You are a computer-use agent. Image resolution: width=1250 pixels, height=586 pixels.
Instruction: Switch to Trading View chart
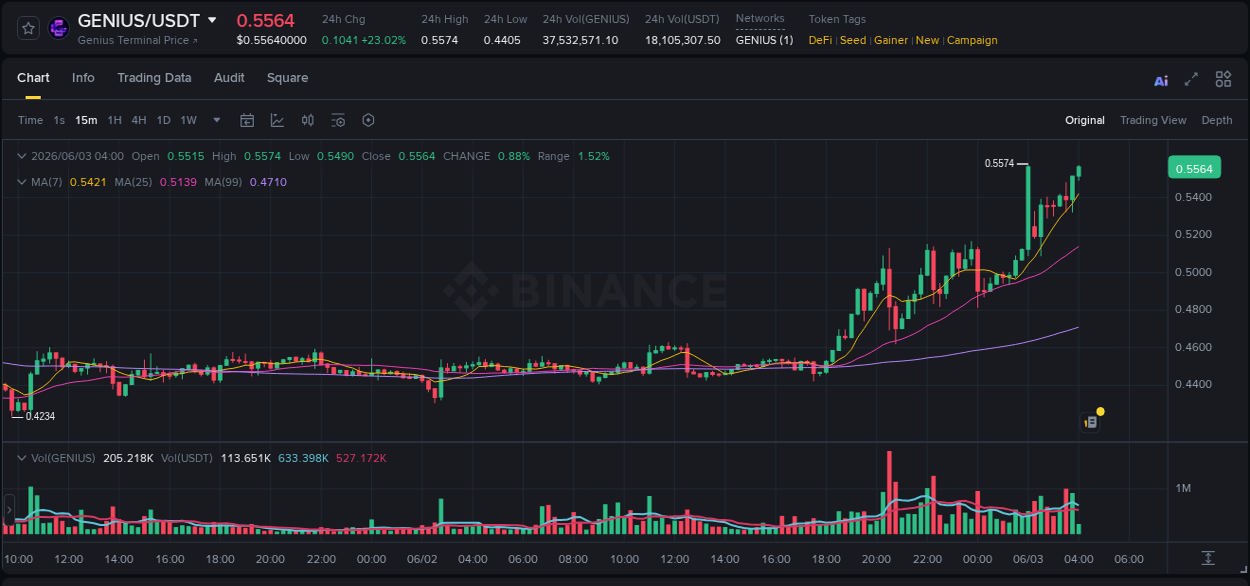(1153, 120)
